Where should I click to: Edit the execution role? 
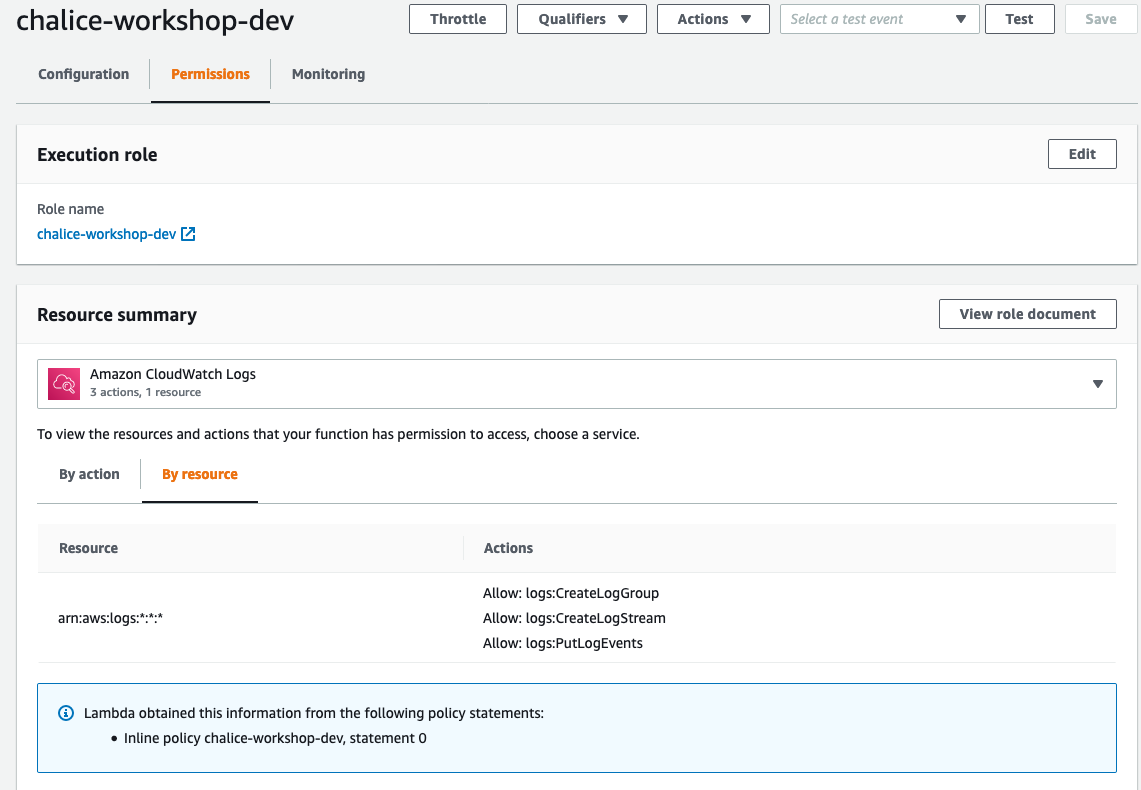pos(1082,154)
